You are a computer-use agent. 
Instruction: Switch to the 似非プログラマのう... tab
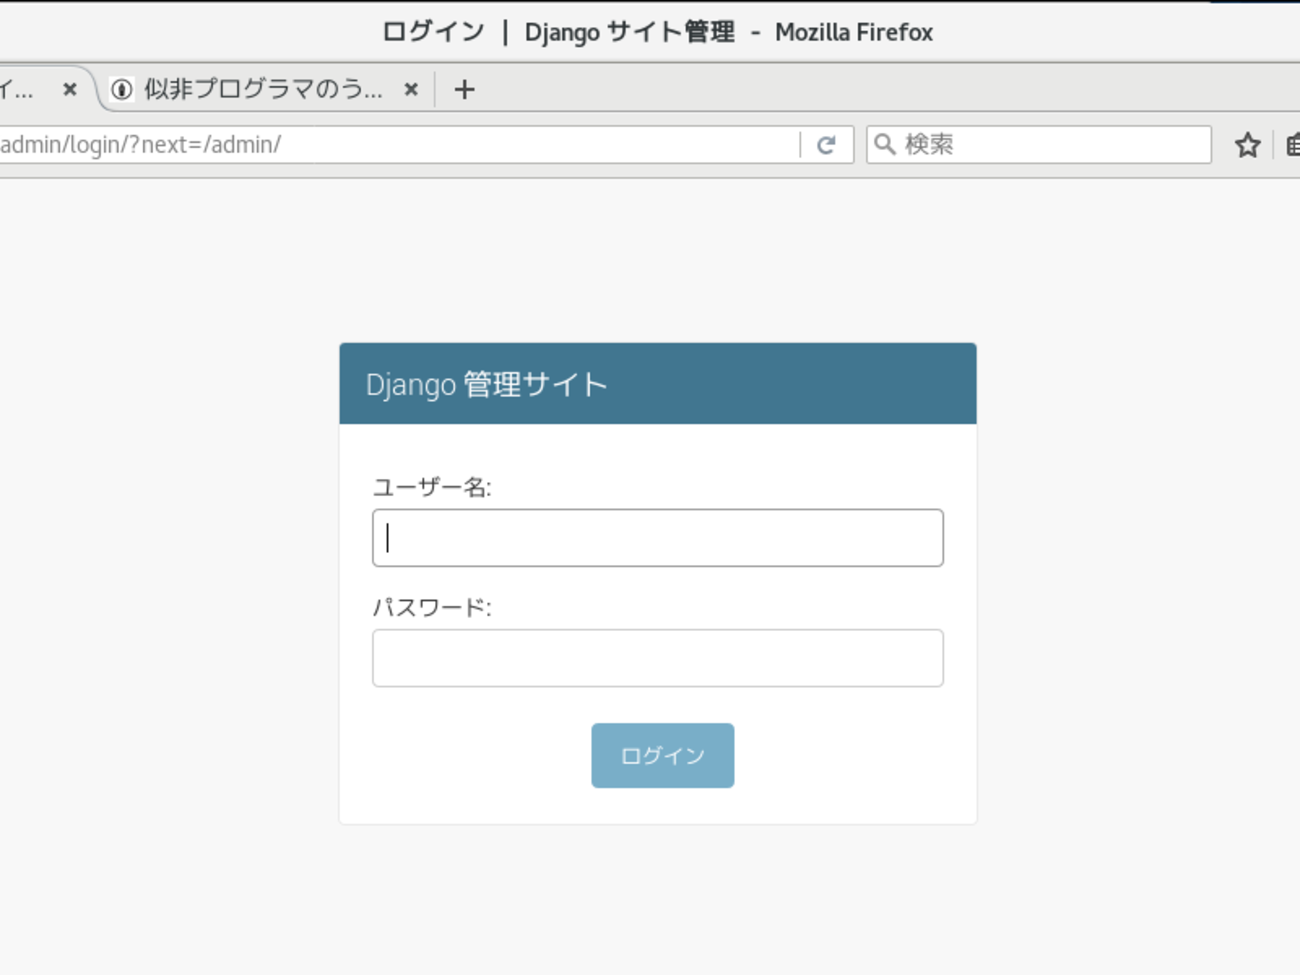coord(264,89)
